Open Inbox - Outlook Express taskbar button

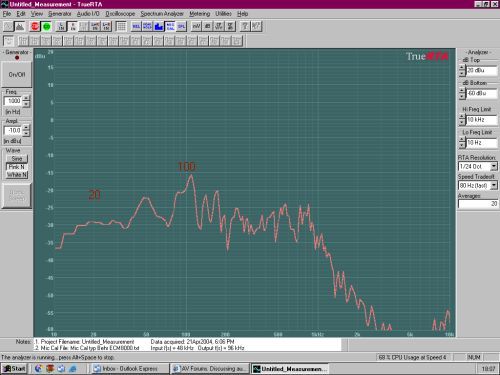[x=130, y=369]
